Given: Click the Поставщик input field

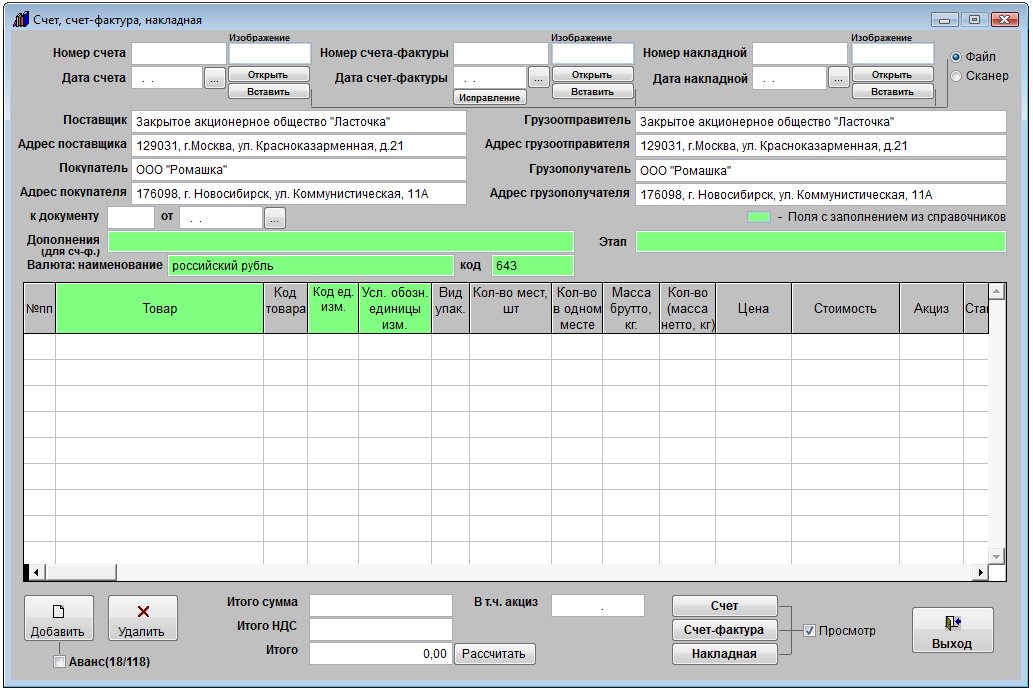Looking at the screenshot, I should 298,122.
